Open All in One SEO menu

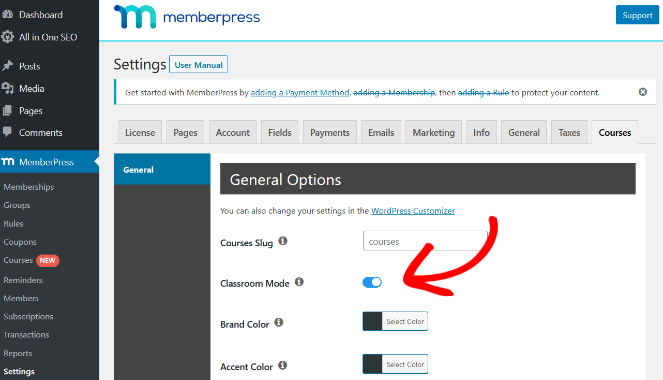(x=49, y=37)
